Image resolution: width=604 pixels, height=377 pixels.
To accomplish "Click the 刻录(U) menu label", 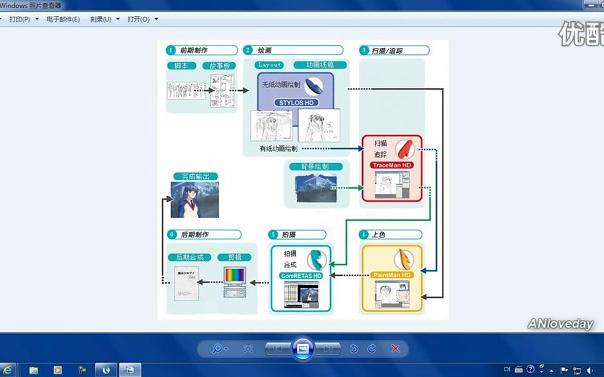I will point(101,19).
